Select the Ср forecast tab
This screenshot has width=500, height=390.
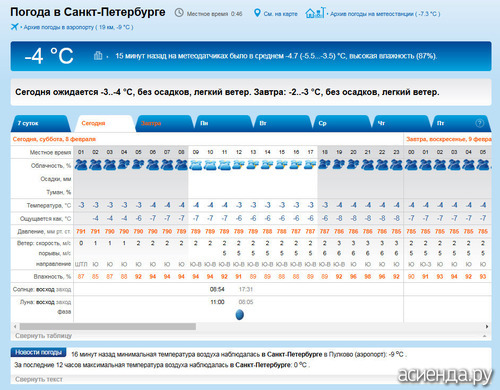(342, 123)
